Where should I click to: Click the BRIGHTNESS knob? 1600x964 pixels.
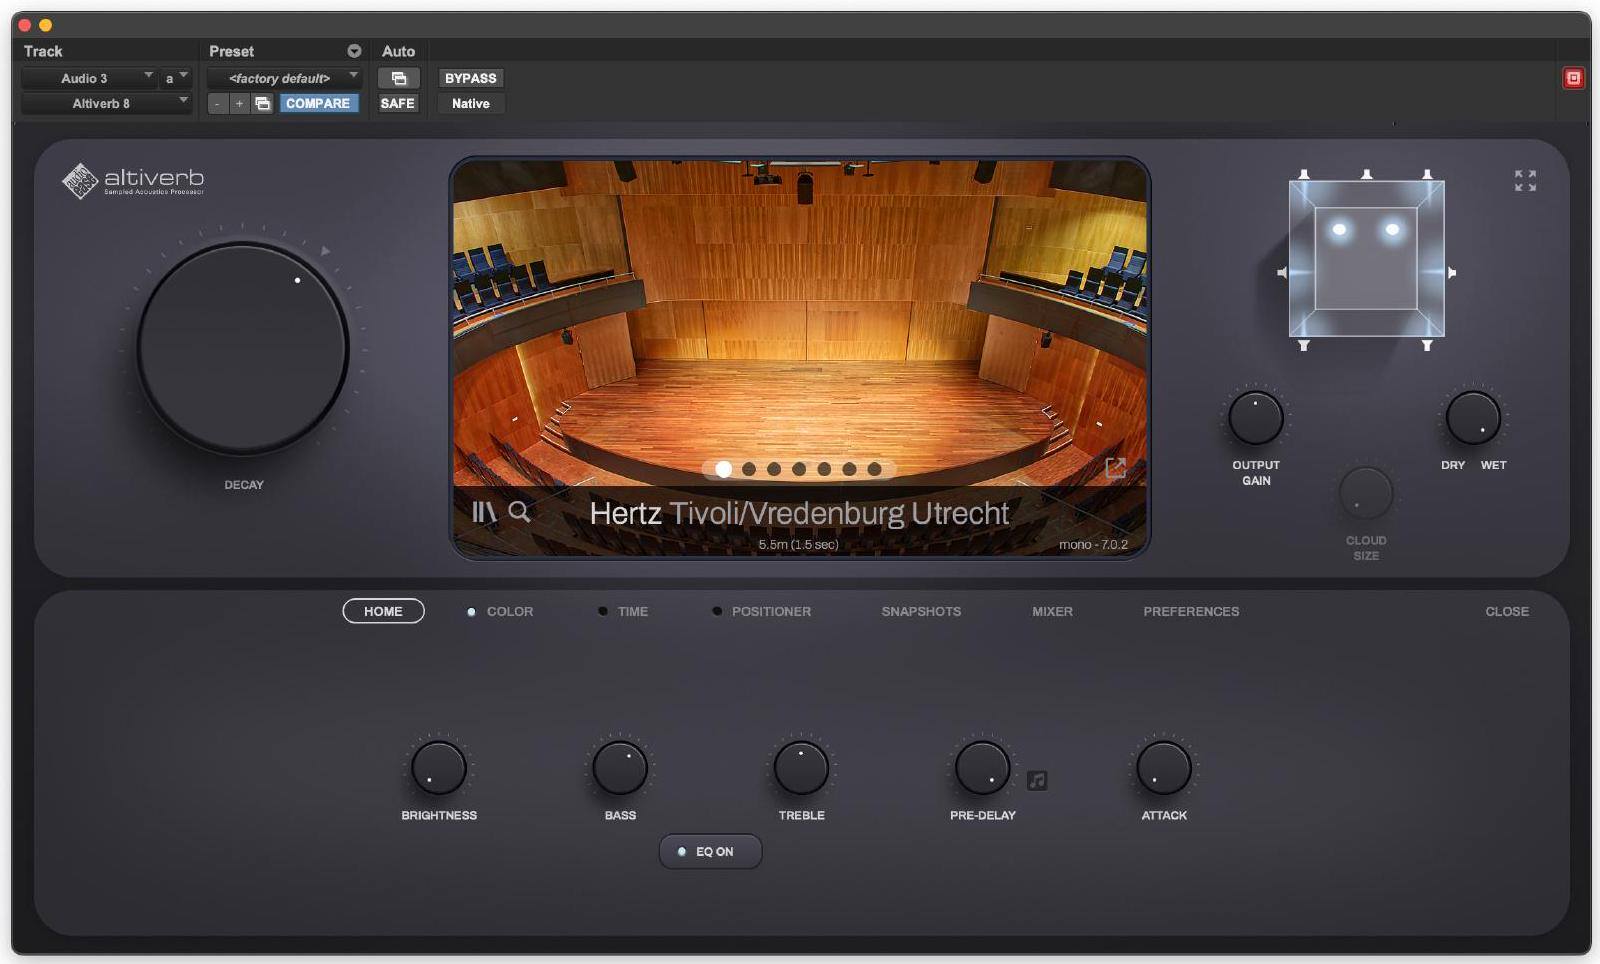[439, 768]
